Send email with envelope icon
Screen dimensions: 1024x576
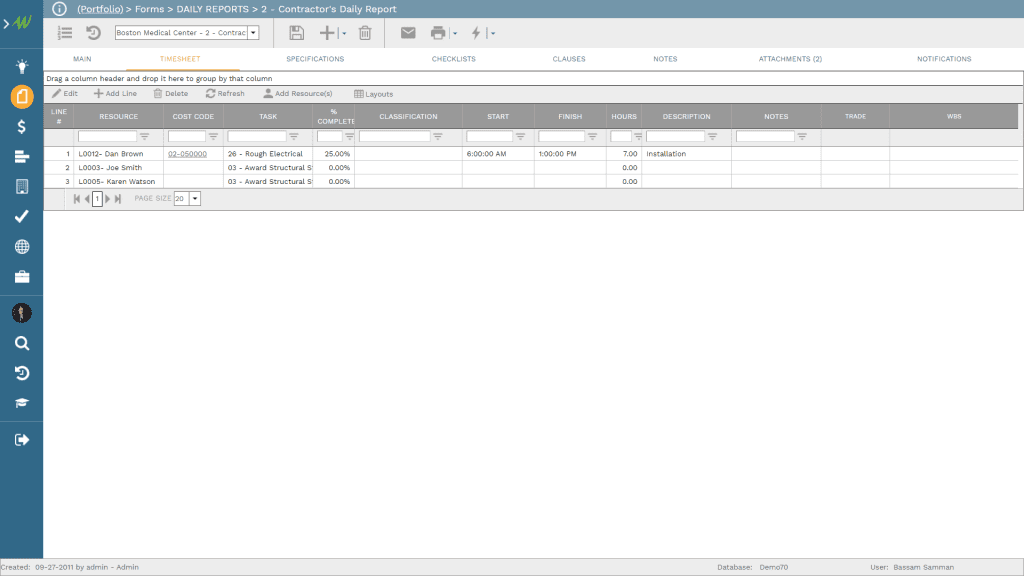pos(408,33)
